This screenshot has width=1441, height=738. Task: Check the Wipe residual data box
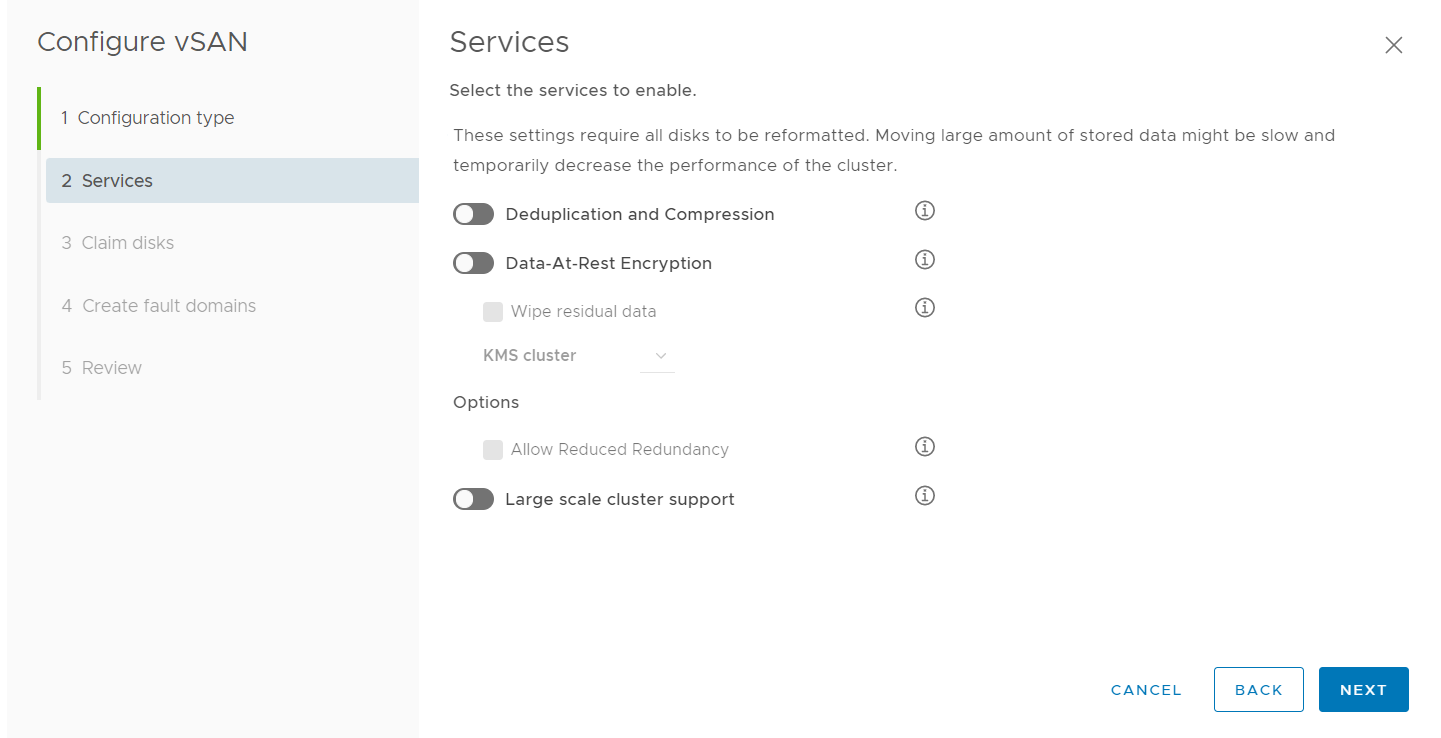tap(493, 312)
